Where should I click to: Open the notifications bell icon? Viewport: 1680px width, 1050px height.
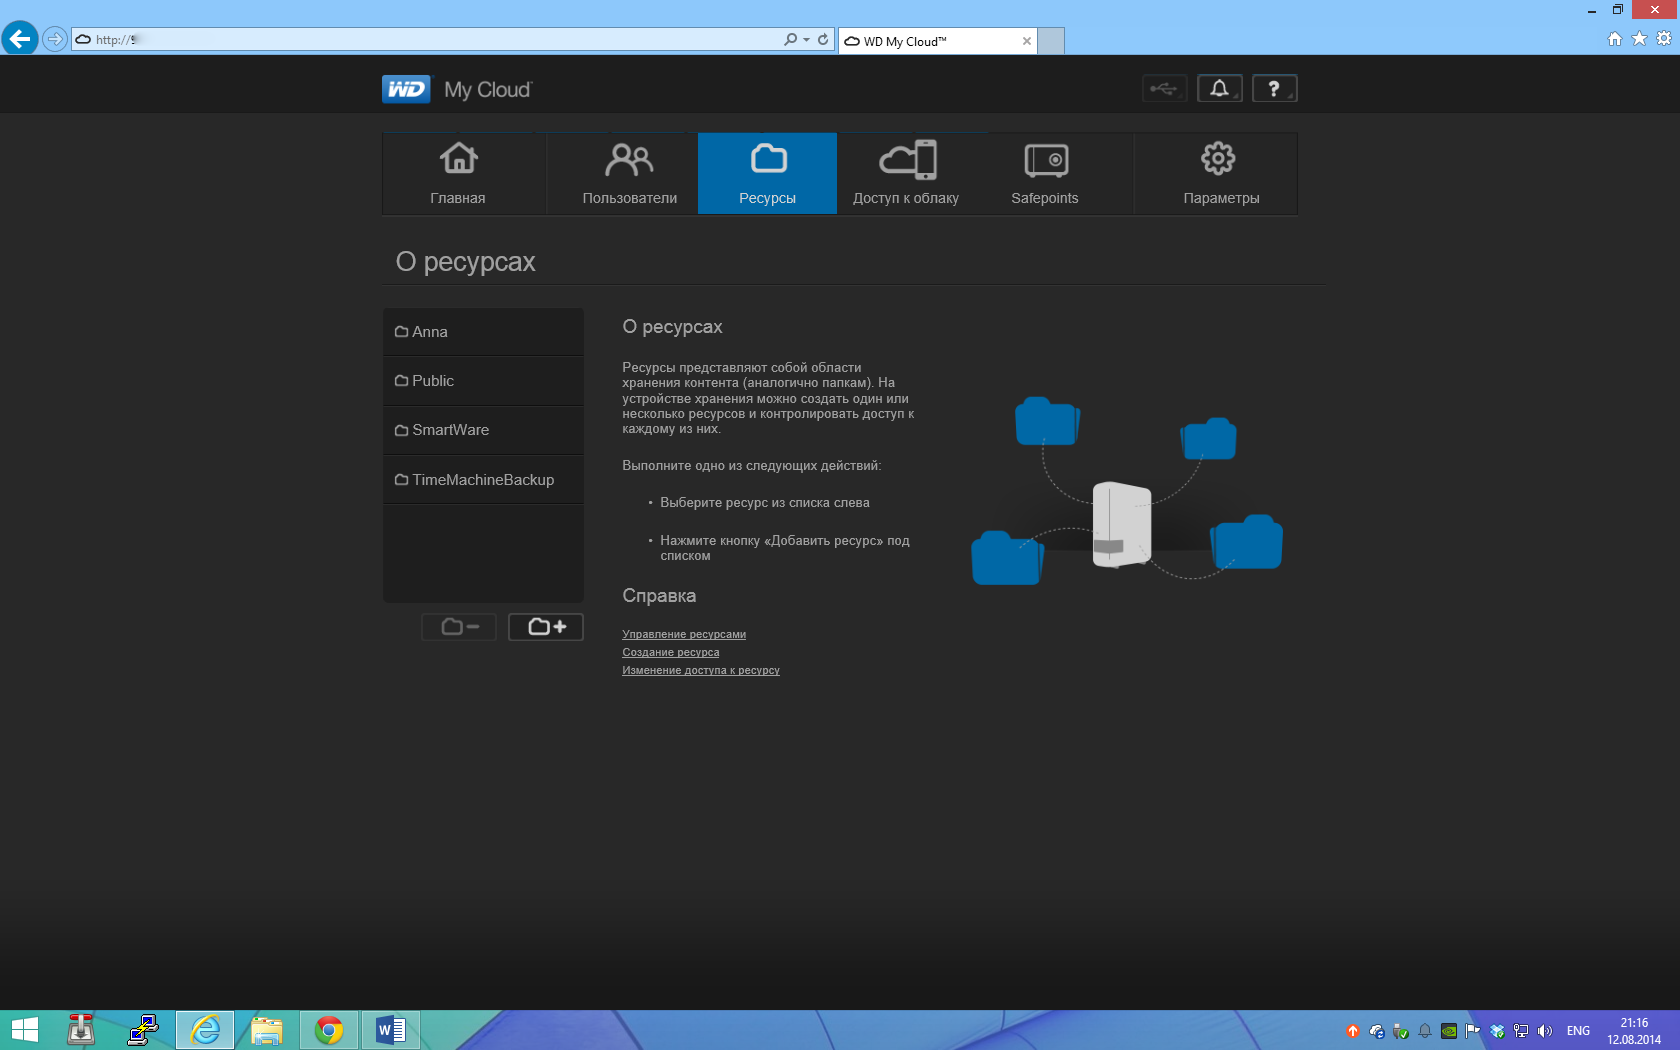click(1219, 89)
